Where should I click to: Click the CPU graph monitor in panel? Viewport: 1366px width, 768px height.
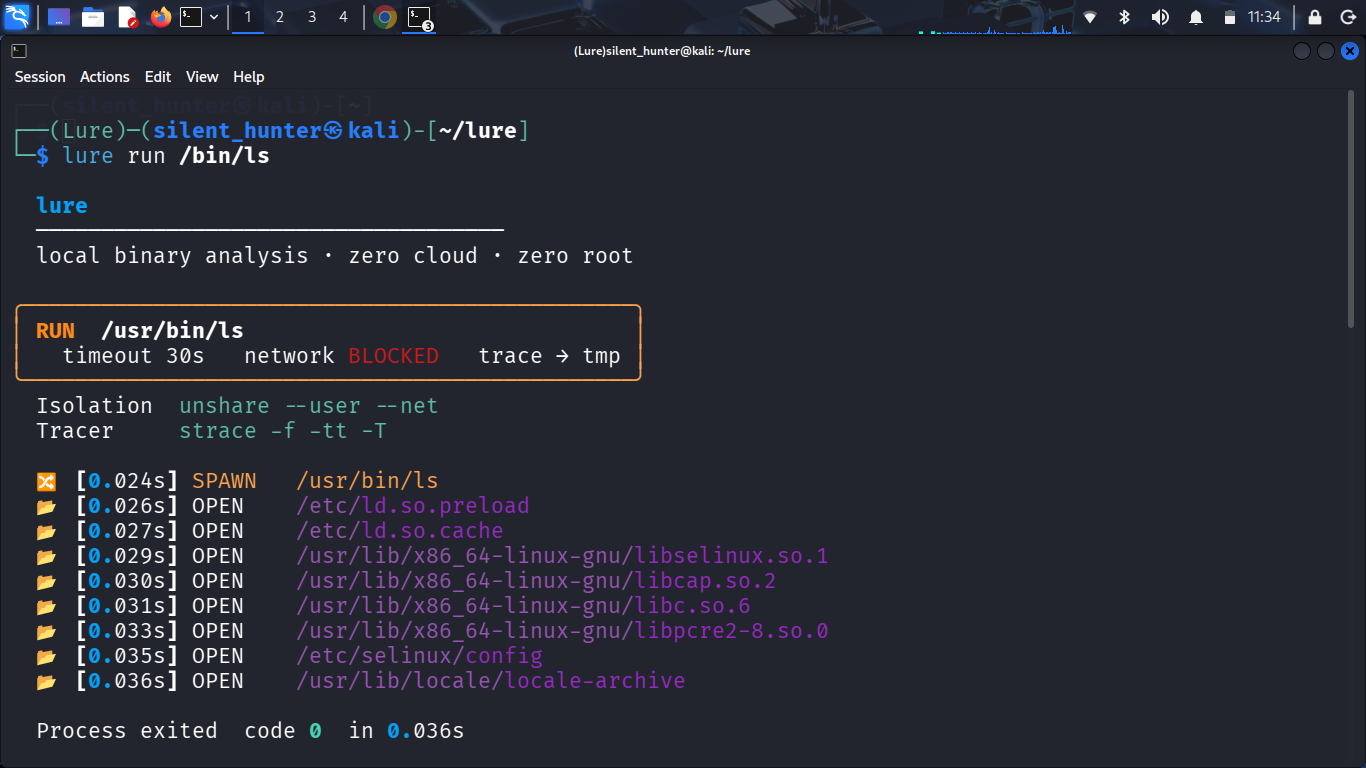pos(996,20)
